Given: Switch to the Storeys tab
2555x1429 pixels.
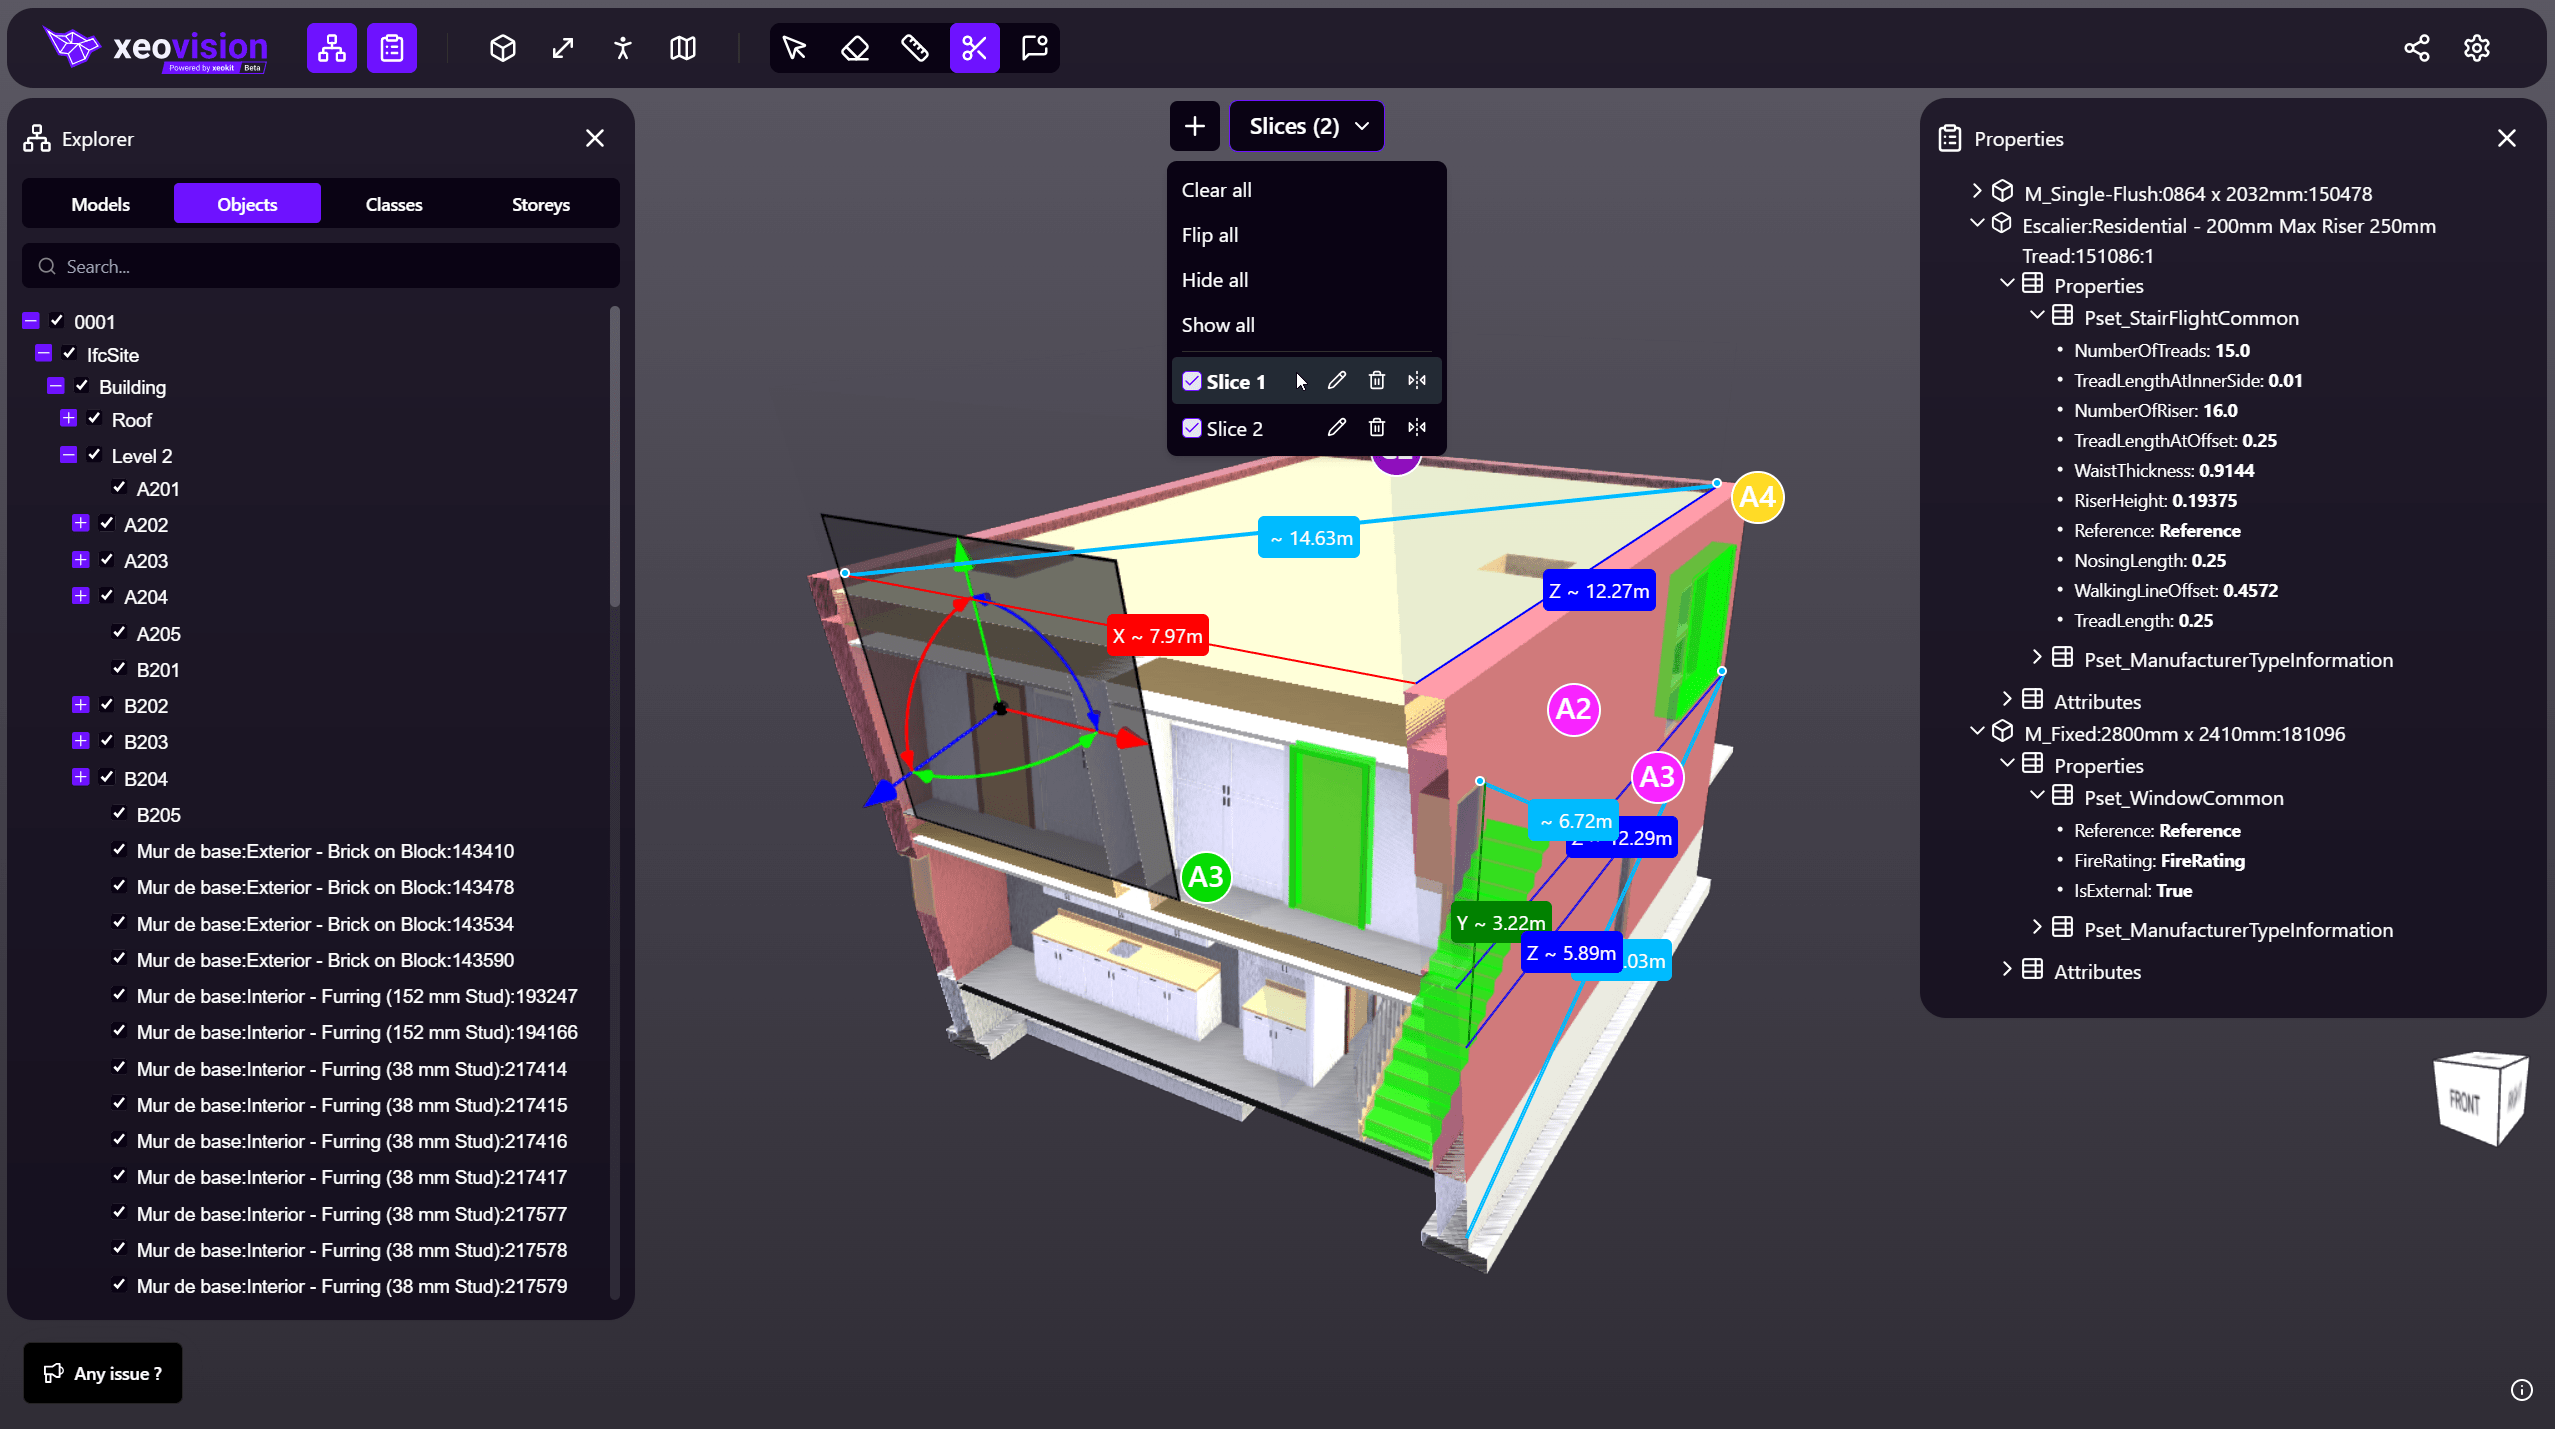Looking at the screenshot, I should [x=540, y=204].
